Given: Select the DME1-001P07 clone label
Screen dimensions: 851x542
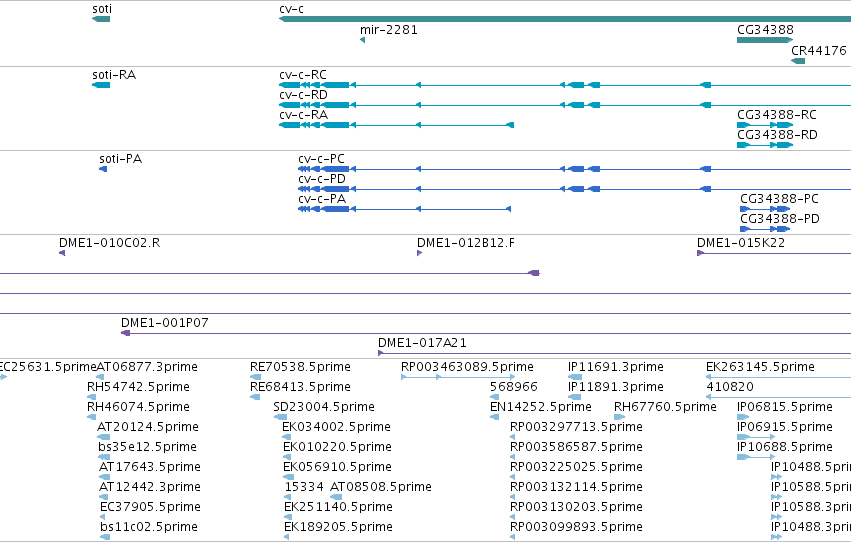Looking at the screenshot, I should (x=164, y=322).
